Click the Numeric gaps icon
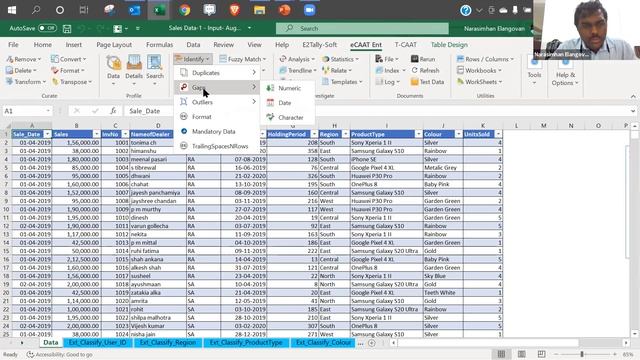640x360 pixels. [x=270, y=88]
